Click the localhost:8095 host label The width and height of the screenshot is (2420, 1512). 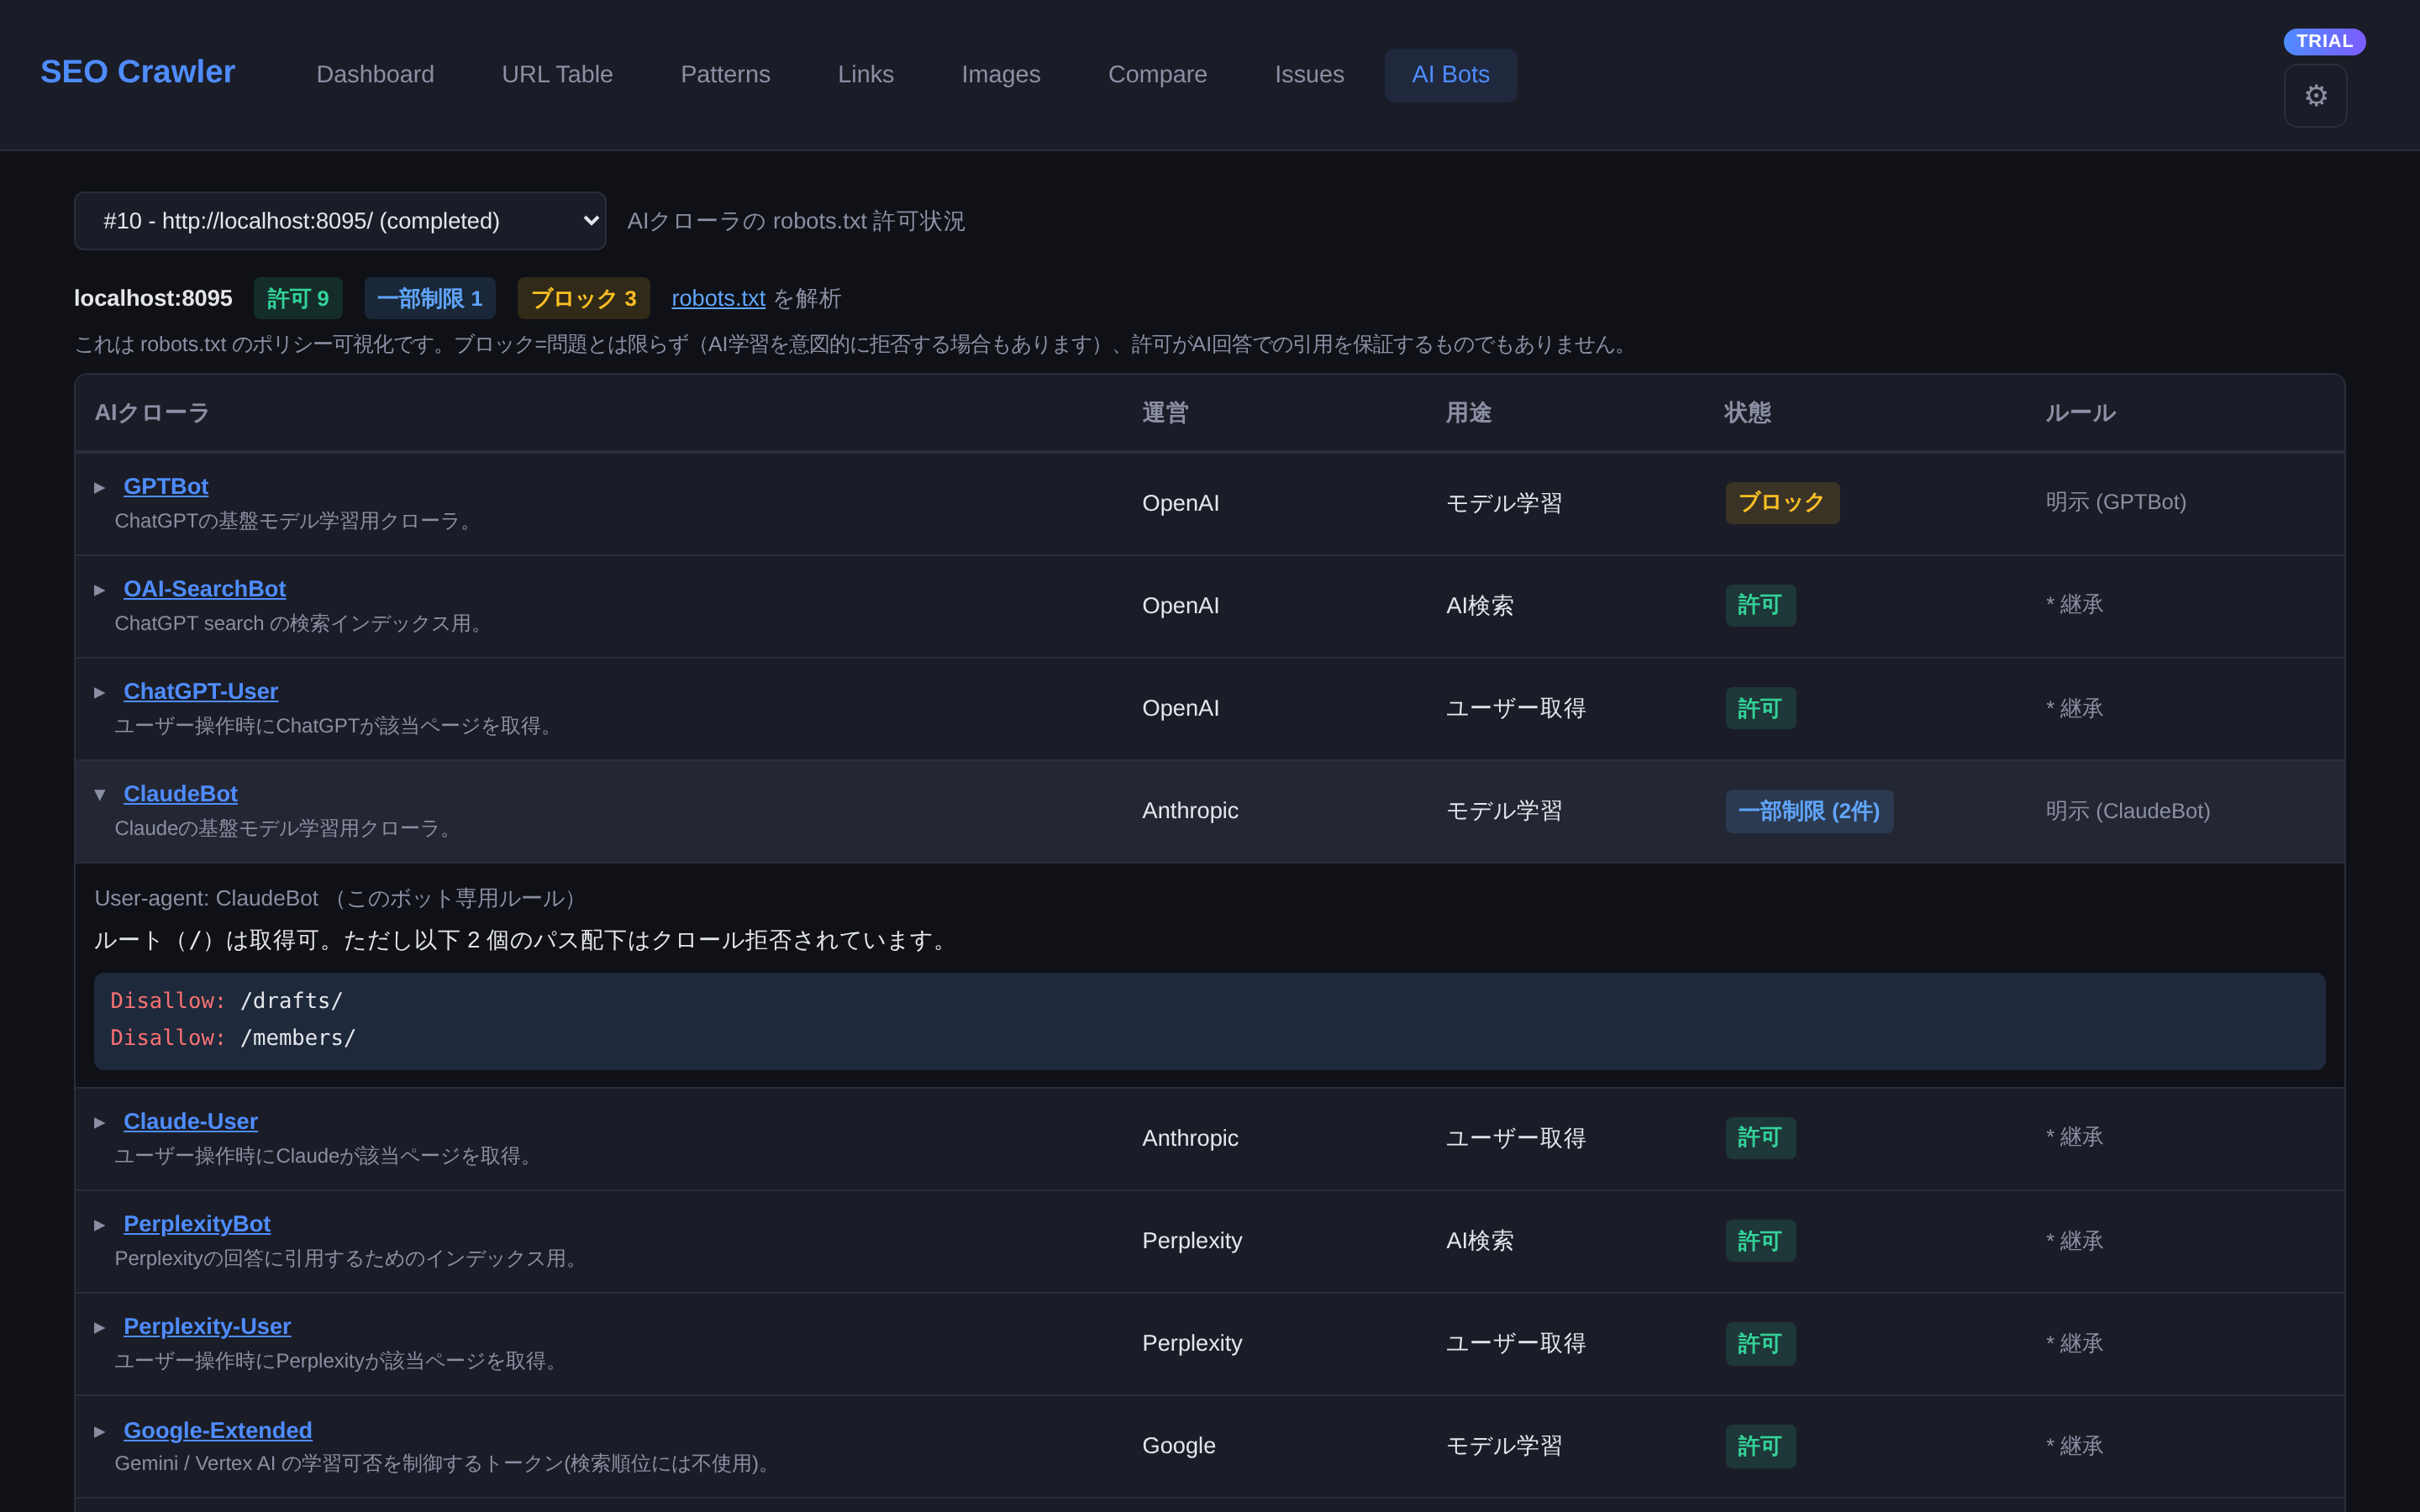153,298
